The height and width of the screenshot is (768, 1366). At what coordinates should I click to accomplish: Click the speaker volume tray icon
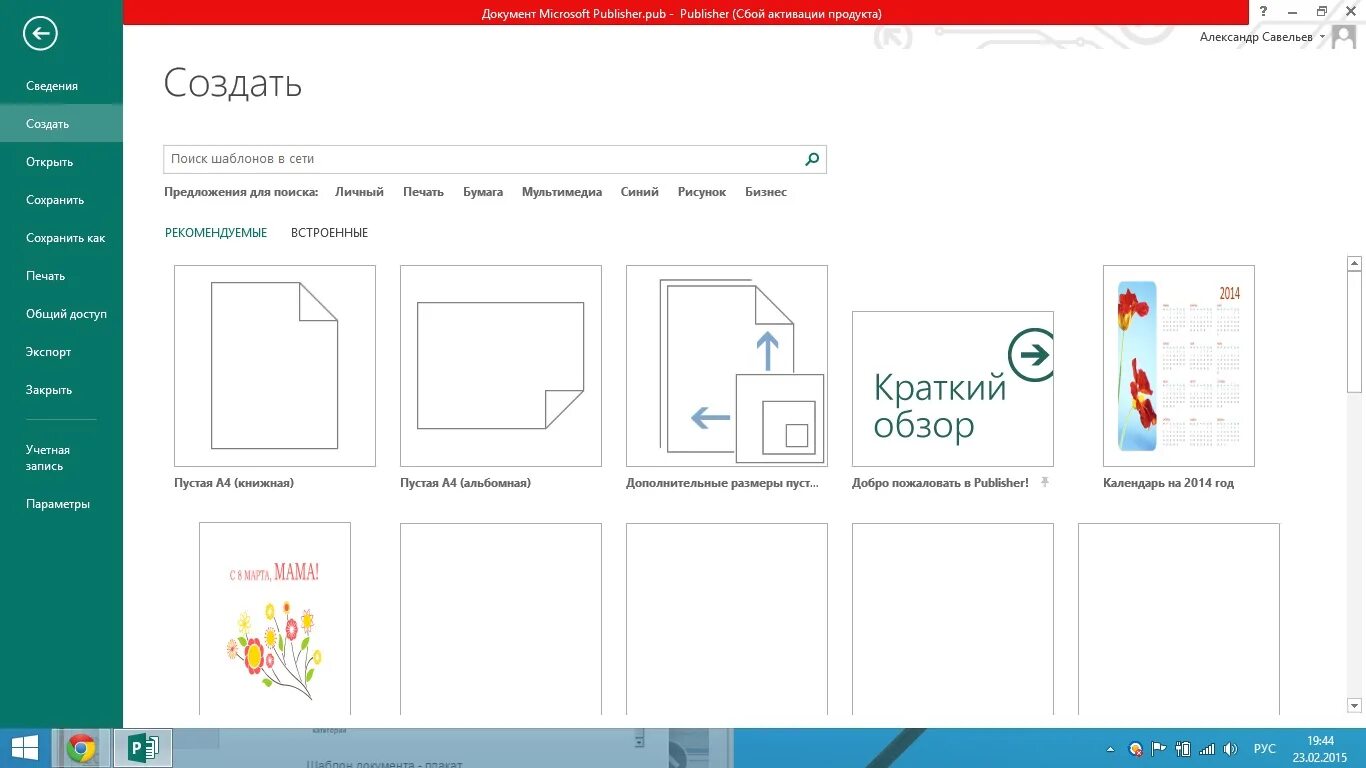pos(1231,749)
